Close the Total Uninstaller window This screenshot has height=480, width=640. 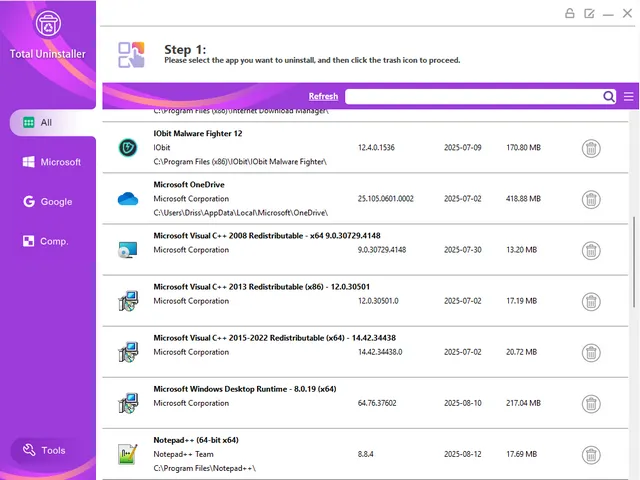(627, 13)
